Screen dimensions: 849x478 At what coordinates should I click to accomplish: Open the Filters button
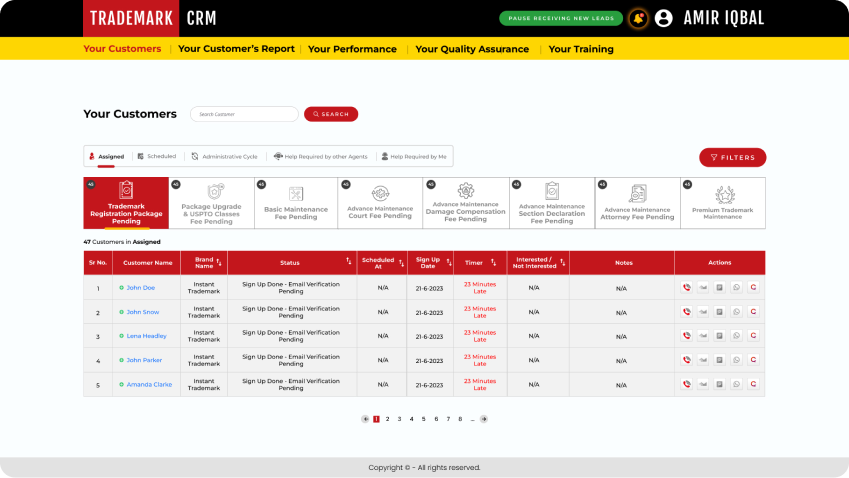(732, 157)
